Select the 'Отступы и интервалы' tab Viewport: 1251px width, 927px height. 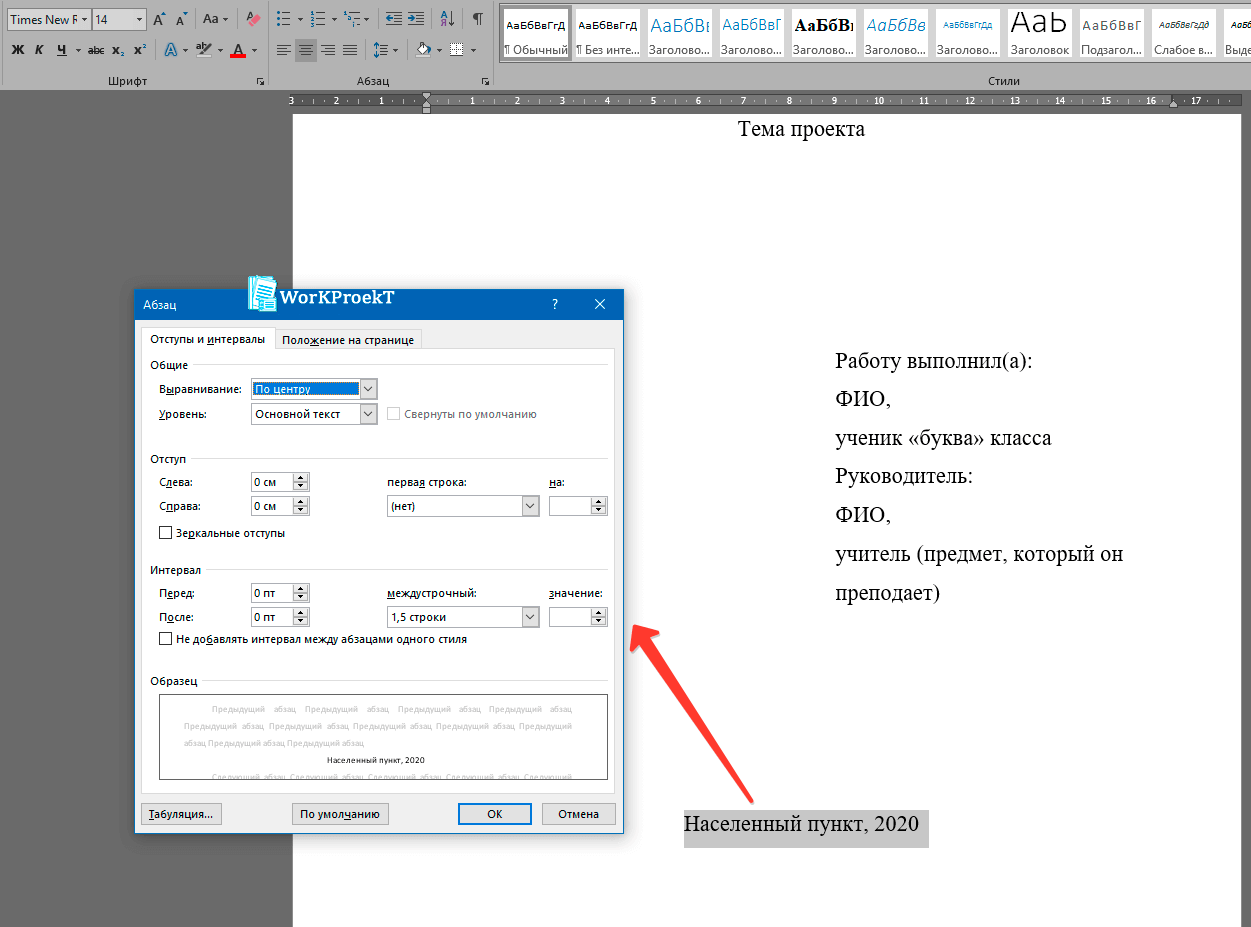(x=208, y=339)
